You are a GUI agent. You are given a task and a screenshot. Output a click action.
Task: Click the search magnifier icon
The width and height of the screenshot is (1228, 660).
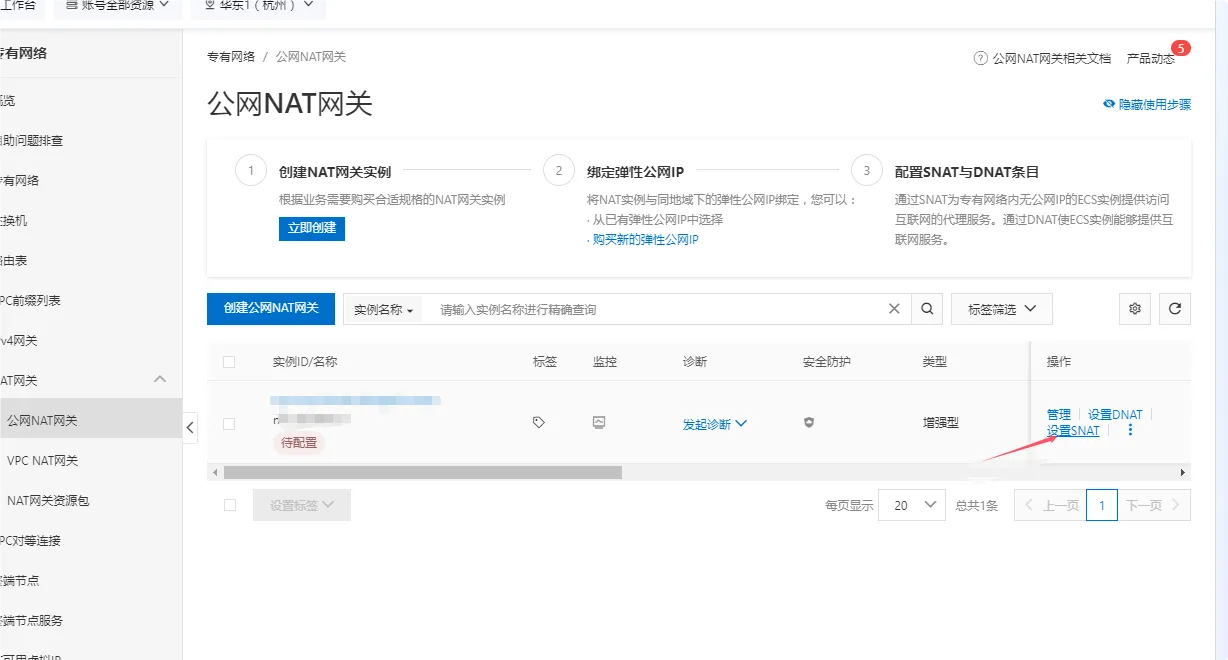(x=927, y=309)
